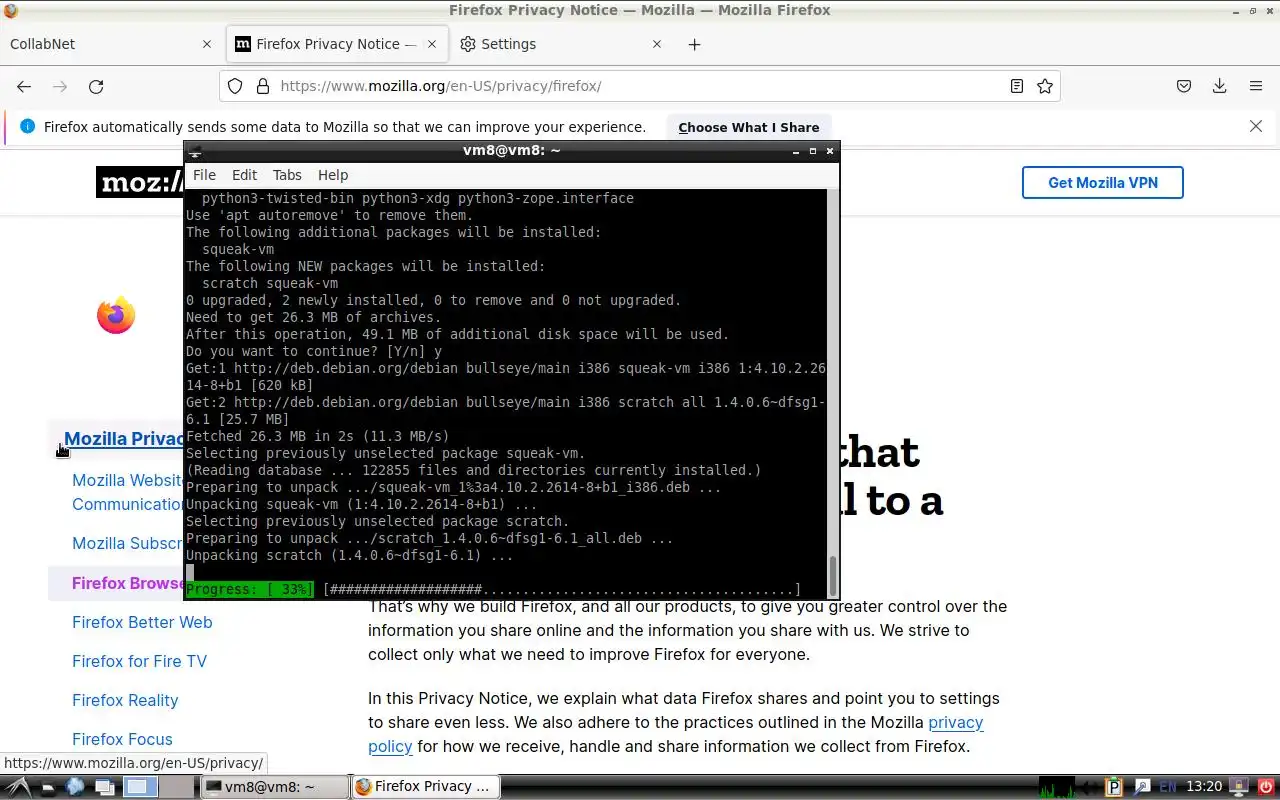
Task: Launch the web browser from the taskbar
Action: tap(75, 787)
